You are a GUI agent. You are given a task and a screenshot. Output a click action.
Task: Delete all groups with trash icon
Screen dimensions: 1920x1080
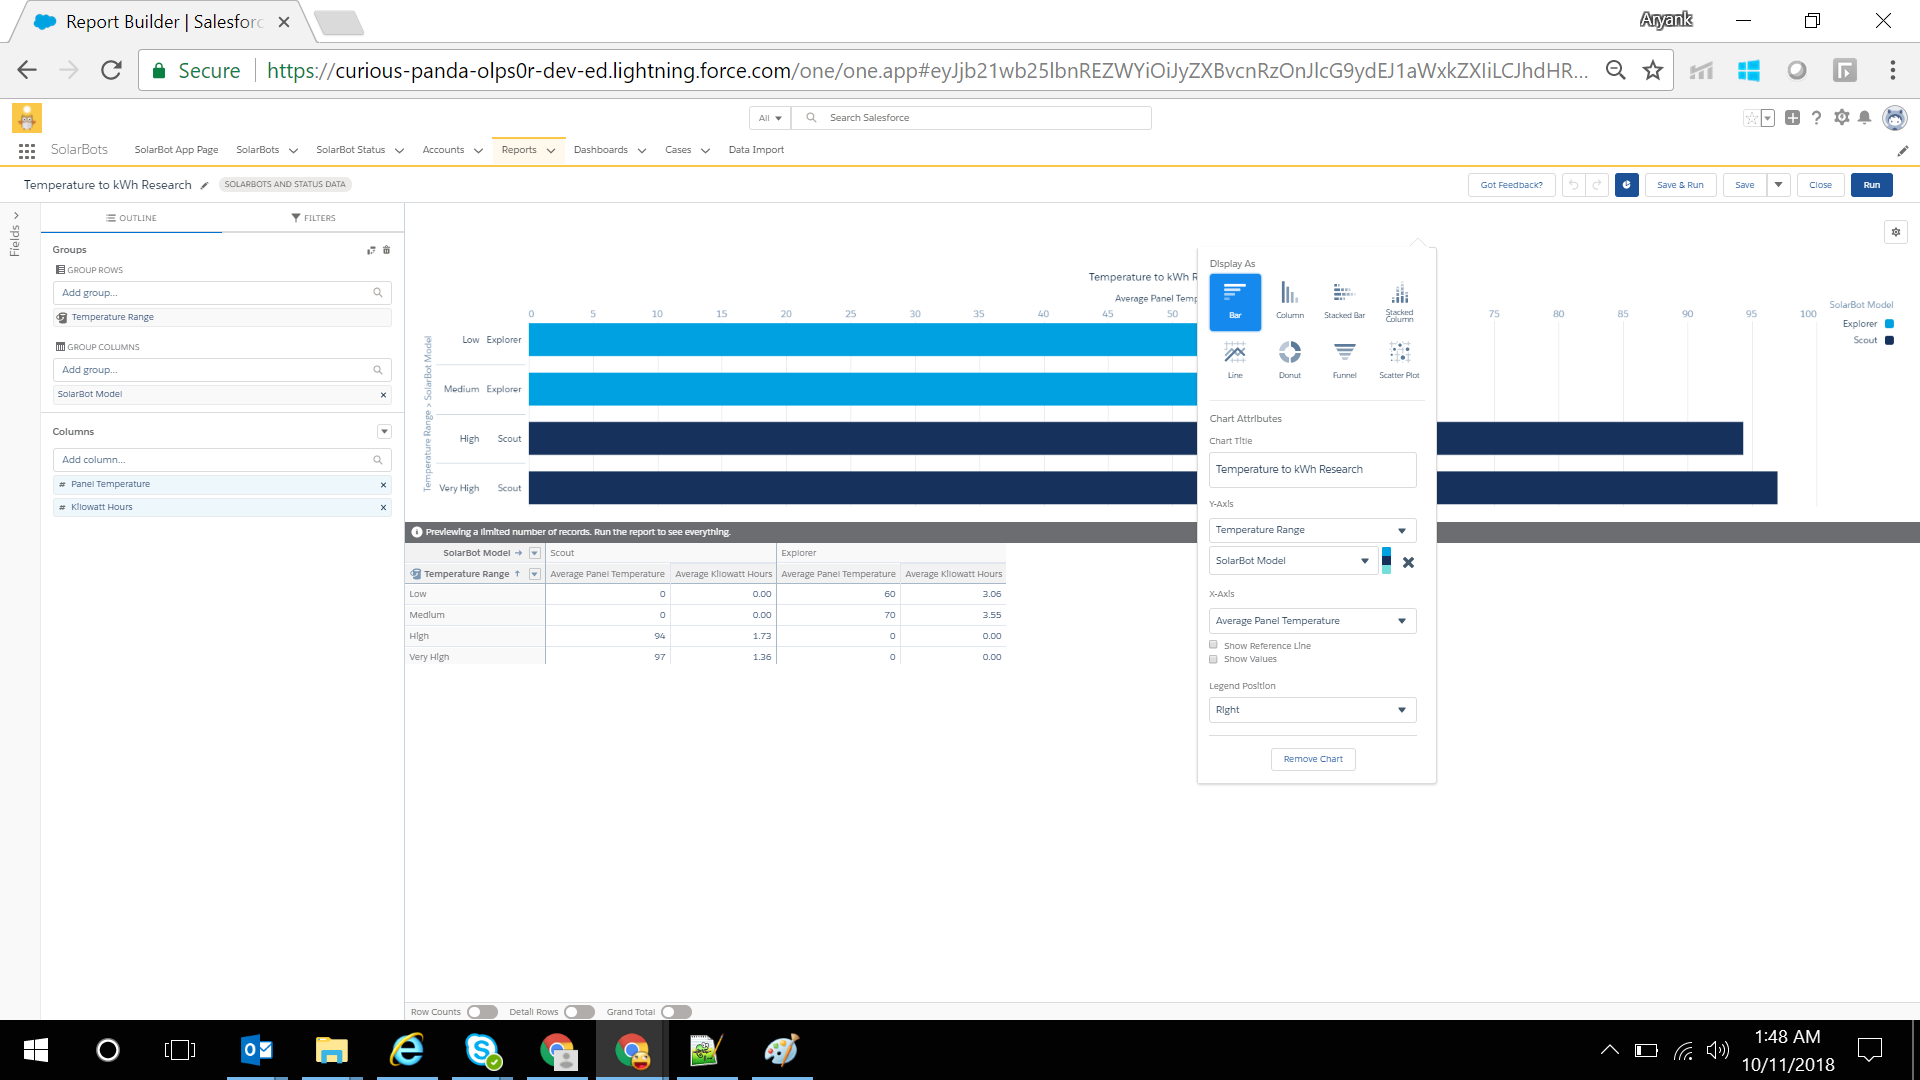(x=387, y=250)
